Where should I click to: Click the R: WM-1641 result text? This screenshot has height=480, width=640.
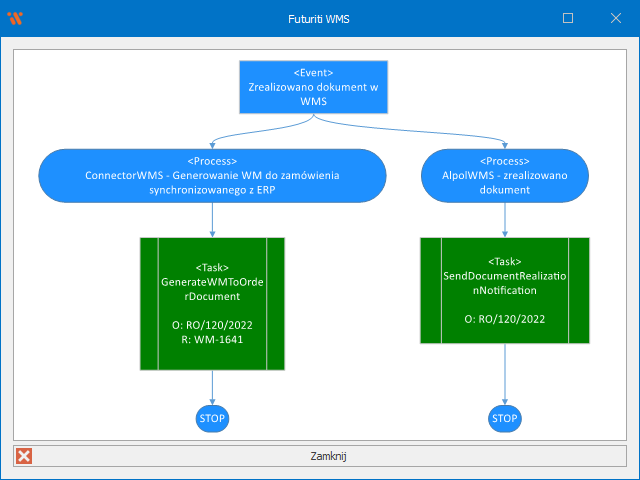coord(212,339)
